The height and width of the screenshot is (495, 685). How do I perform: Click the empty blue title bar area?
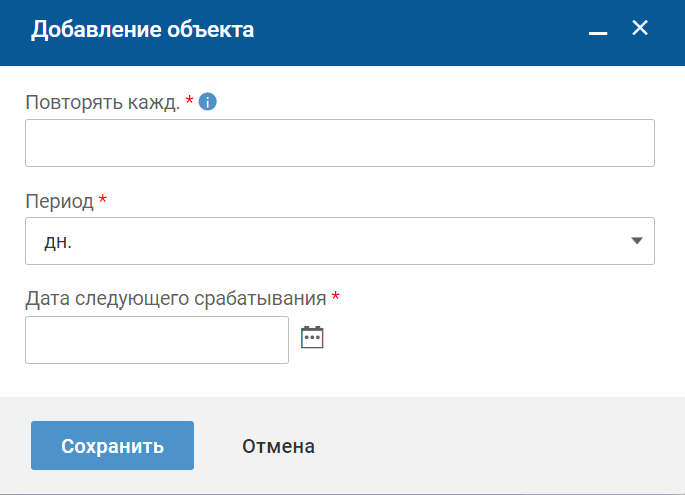coord(420,30)
